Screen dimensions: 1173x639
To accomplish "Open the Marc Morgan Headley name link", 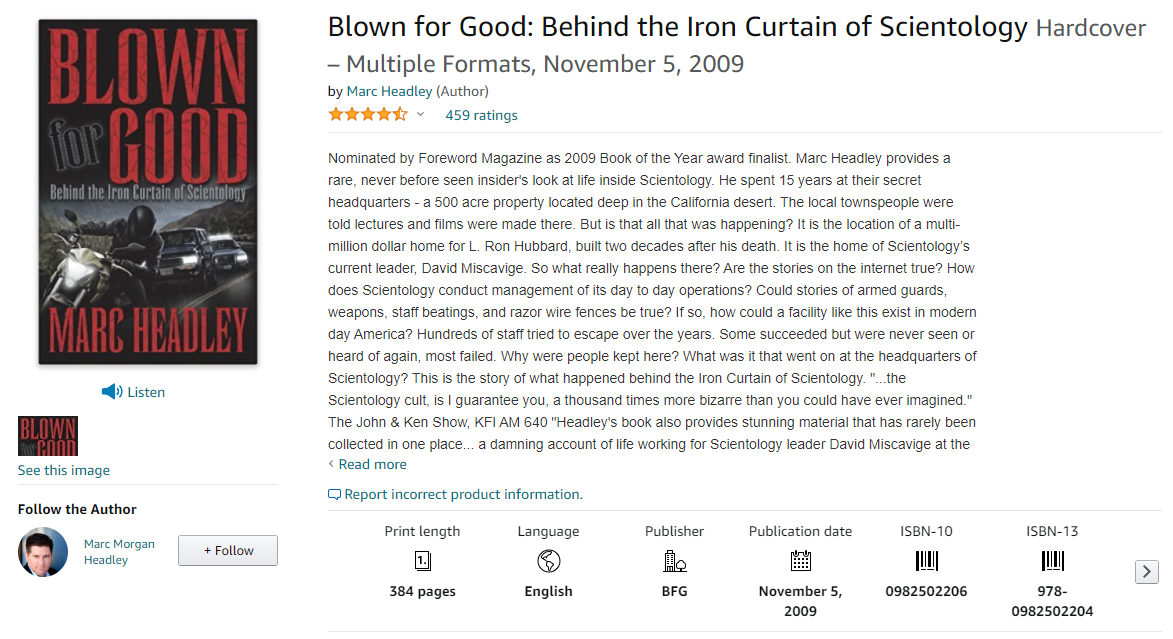I will (119, 552).
